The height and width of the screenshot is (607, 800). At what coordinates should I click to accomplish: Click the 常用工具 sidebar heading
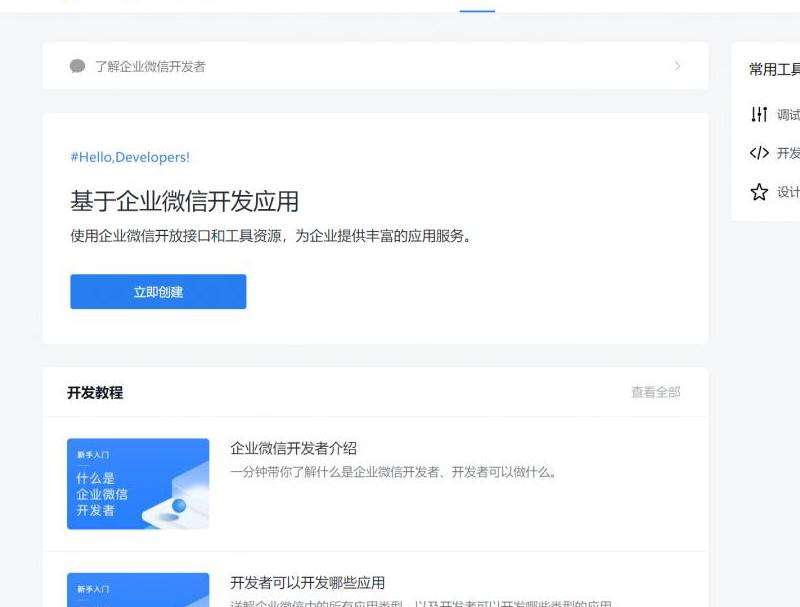tap(774, 69)
